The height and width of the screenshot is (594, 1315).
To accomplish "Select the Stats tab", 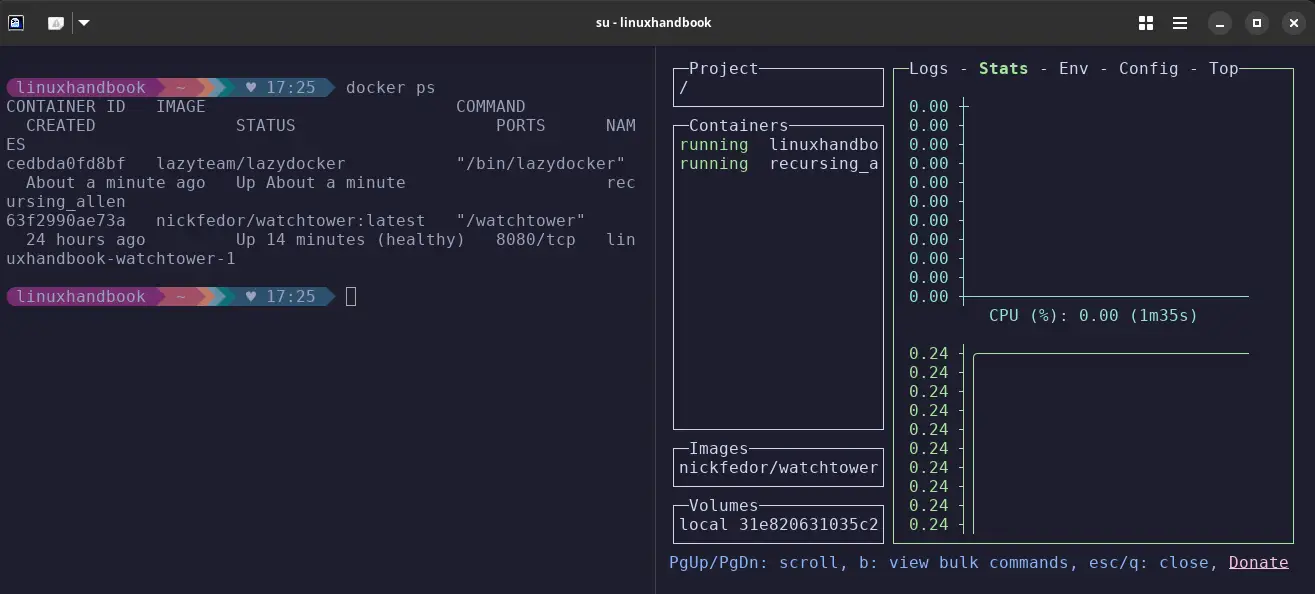I will pyautogui.click(x=1003, y=68).
